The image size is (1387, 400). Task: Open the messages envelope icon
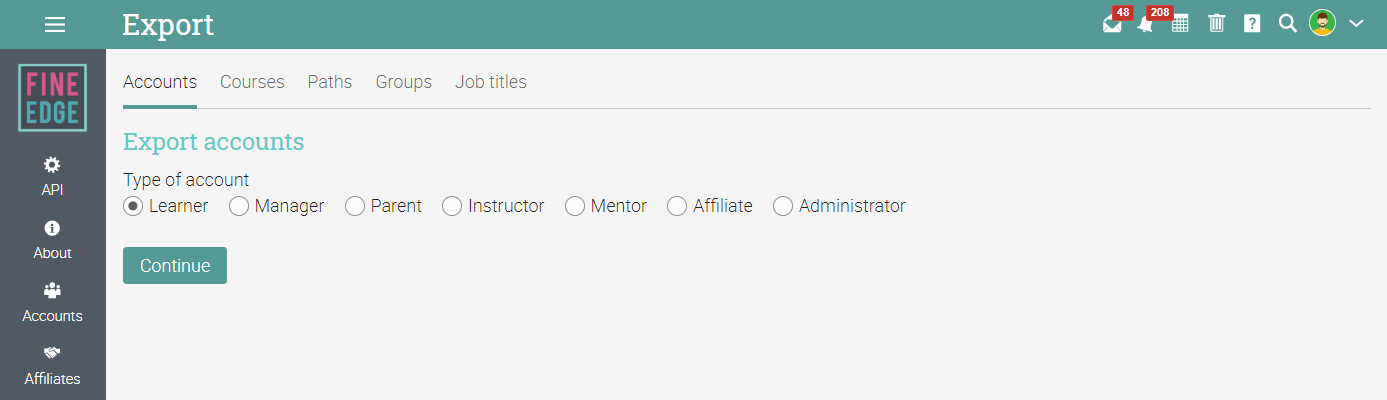point(1112,25)
